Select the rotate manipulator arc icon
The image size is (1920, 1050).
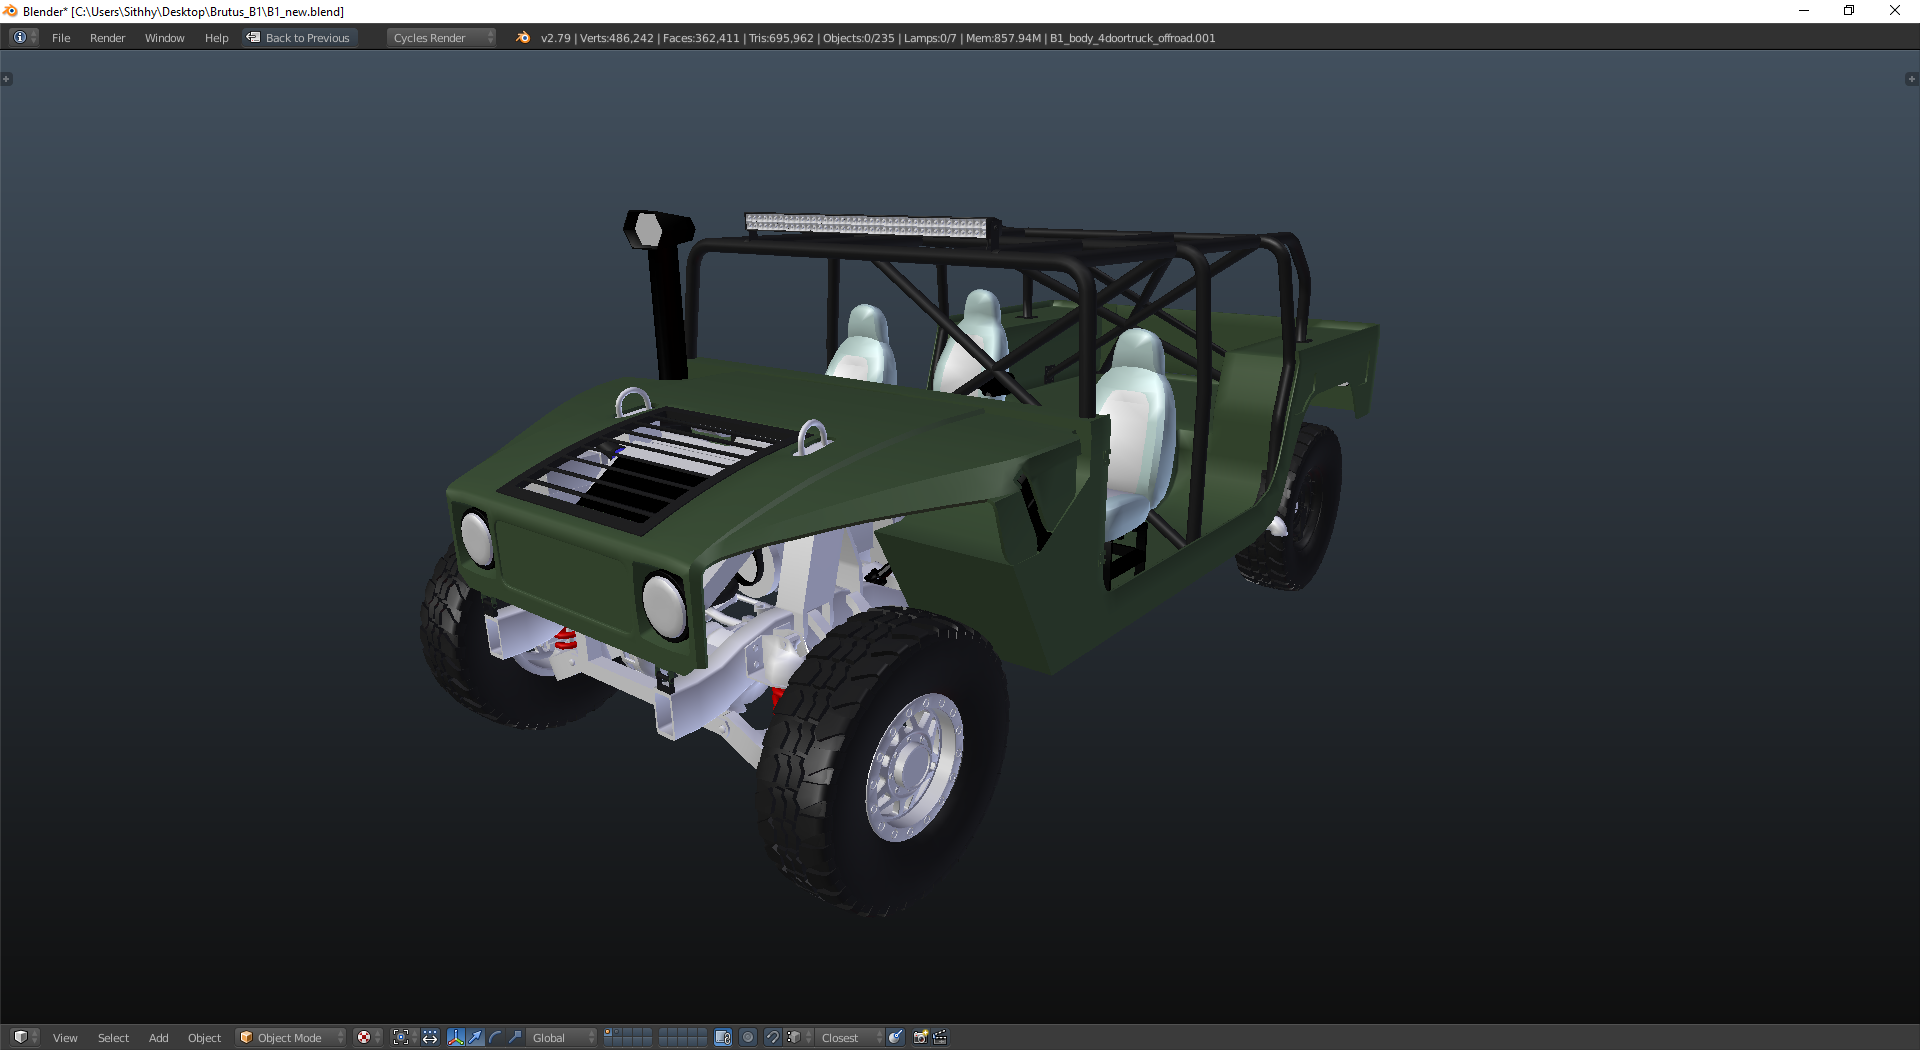[x=495, y=1037]
